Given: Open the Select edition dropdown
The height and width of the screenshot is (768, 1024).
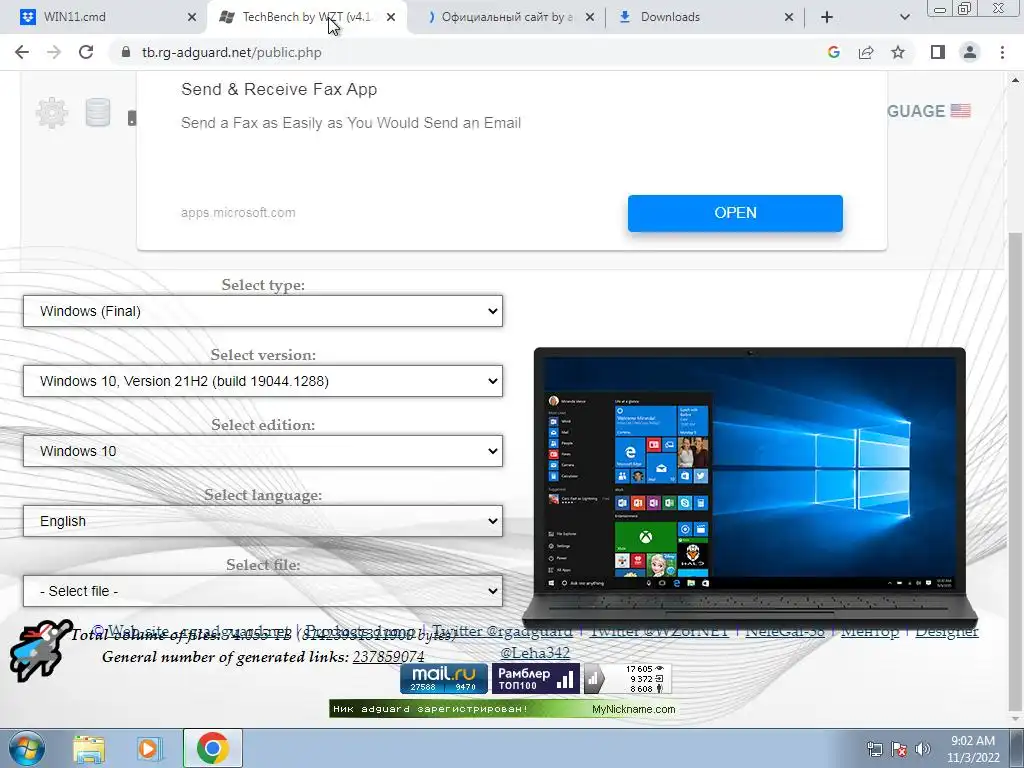Looking at the screenshot, I should [263, 451].
